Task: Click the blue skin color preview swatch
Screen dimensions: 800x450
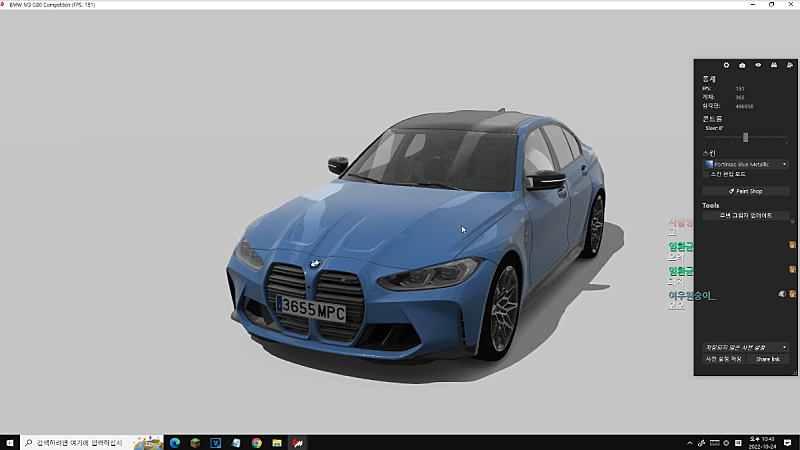Action: (x=709, y=164)
